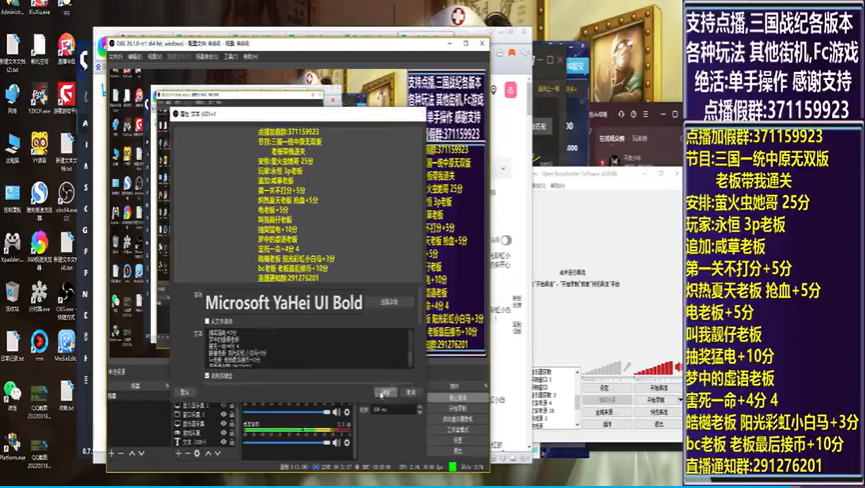Click red speaker icon in old OBS window
865x488 pixels.
click(x=679, y=367)
